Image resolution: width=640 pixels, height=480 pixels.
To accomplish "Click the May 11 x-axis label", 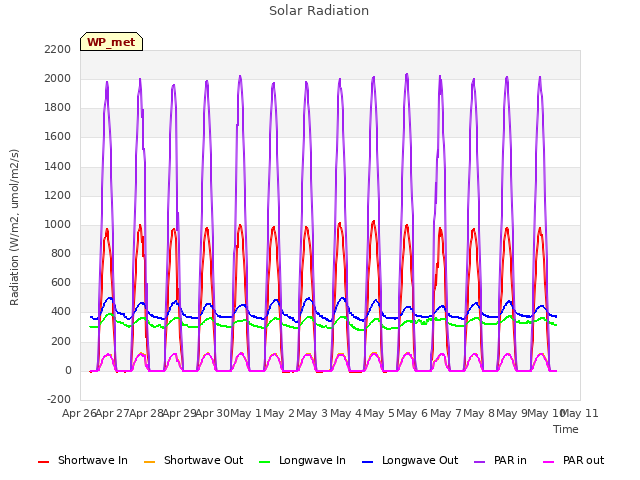I will [580, 413].
